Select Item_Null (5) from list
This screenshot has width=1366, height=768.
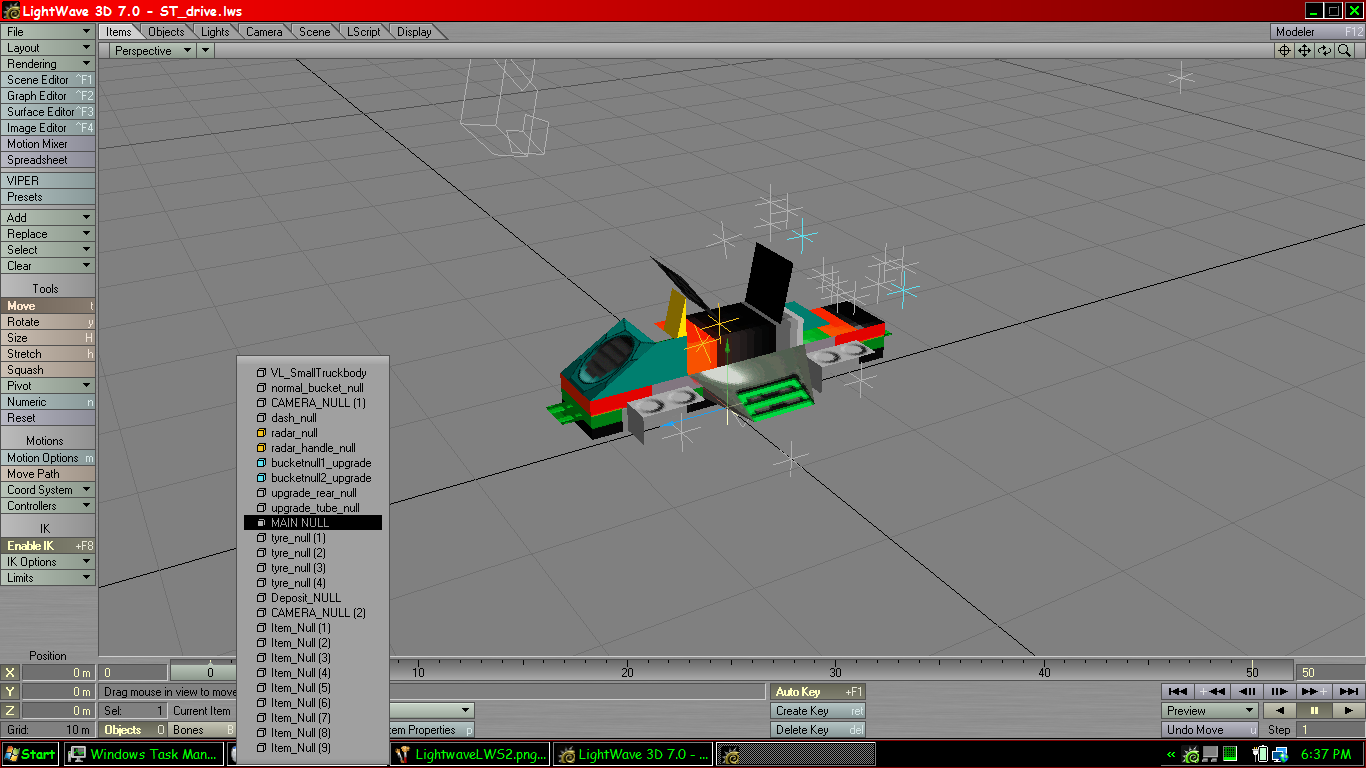[x=312, y=688]
